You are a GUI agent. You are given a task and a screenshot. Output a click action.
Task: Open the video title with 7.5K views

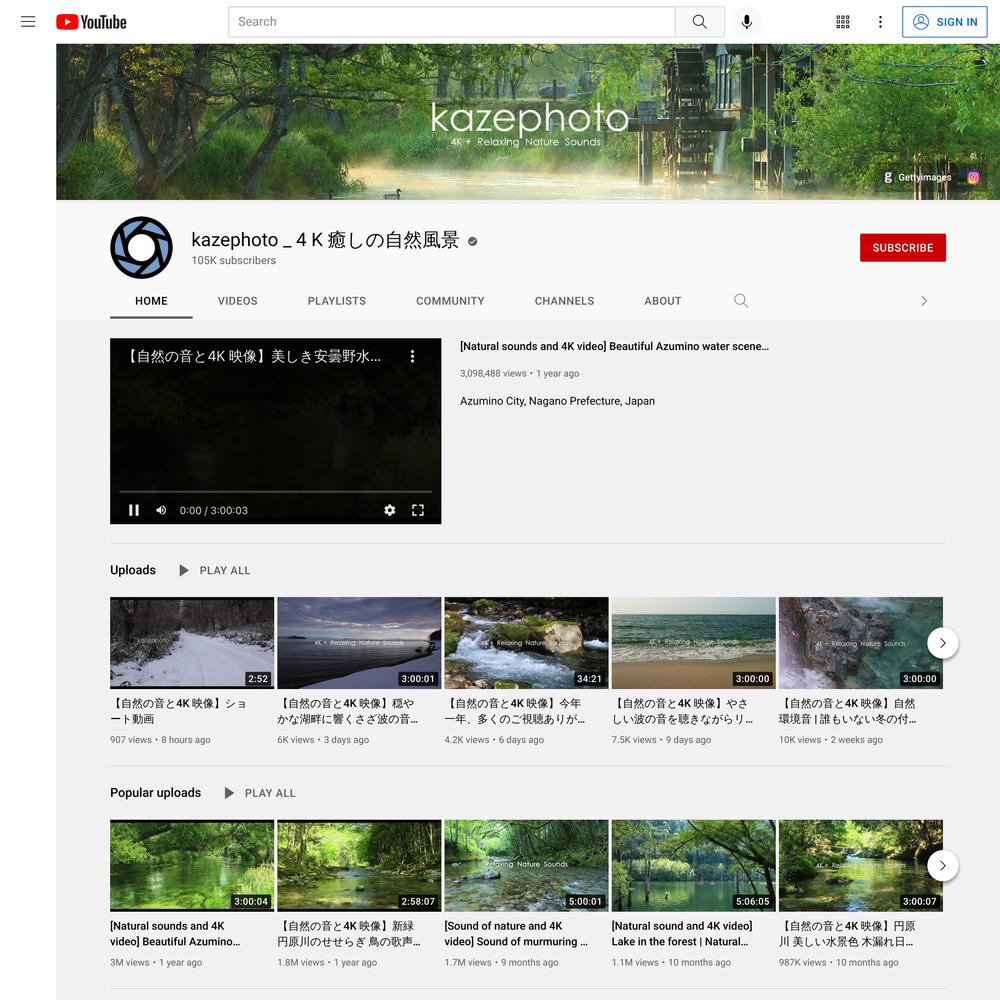(682, 711)
